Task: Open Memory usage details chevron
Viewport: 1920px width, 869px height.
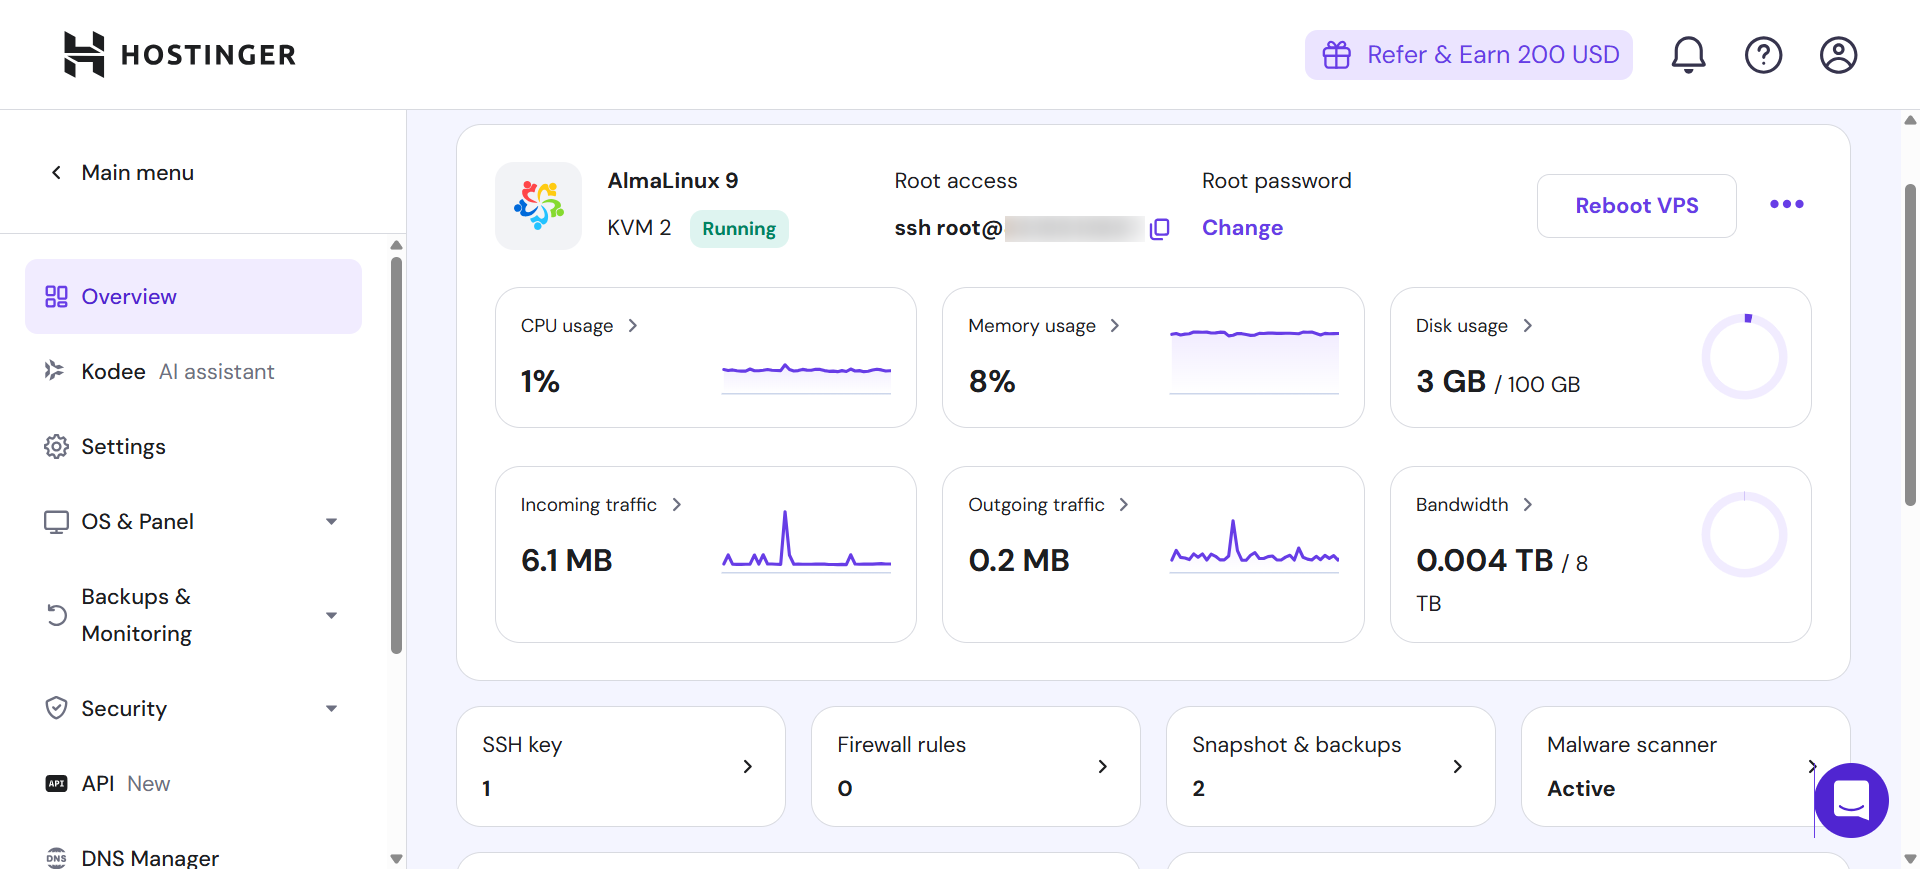Action: click(1115, 326)
